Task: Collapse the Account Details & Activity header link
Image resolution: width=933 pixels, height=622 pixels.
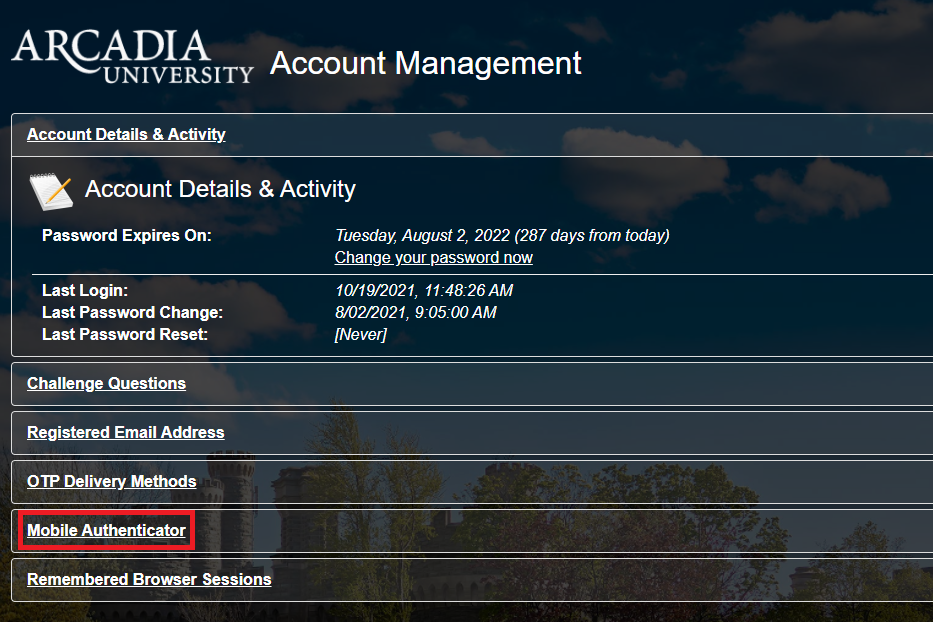Action: pyautogui.click(x=126, y=135)
